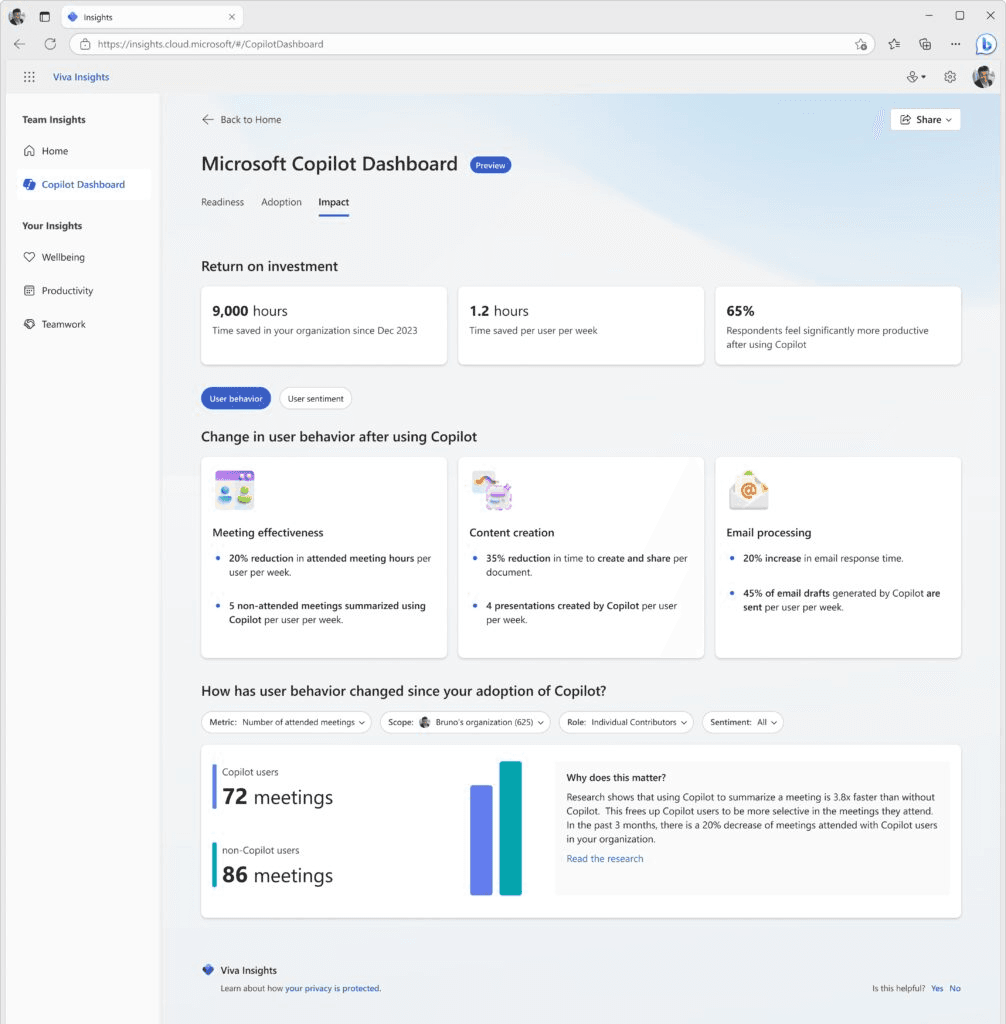Open tab actions menu icon
The image size is (1006, 1024).
[x=44, y=17]
